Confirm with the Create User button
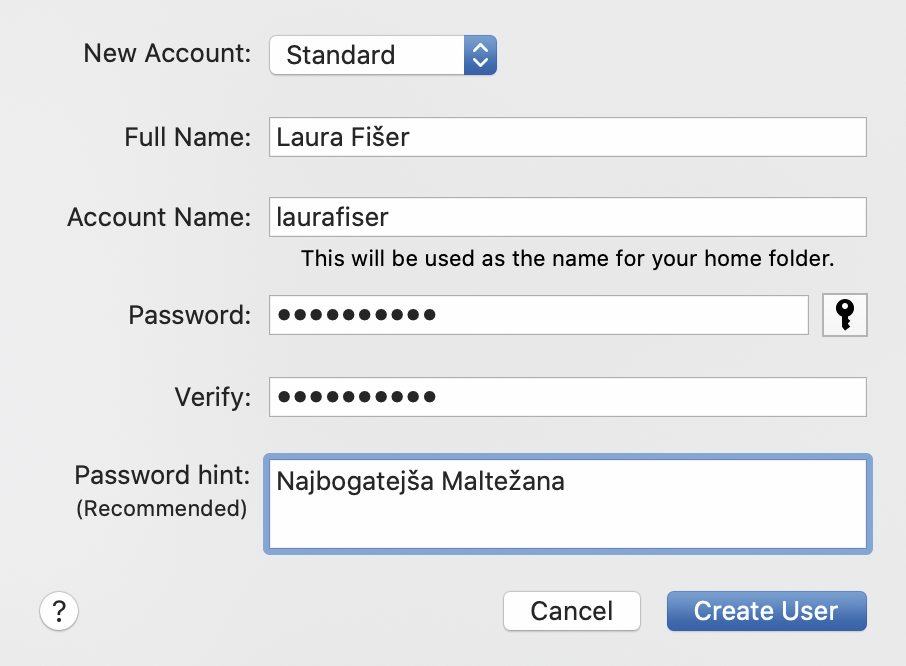 click(767, 611)
